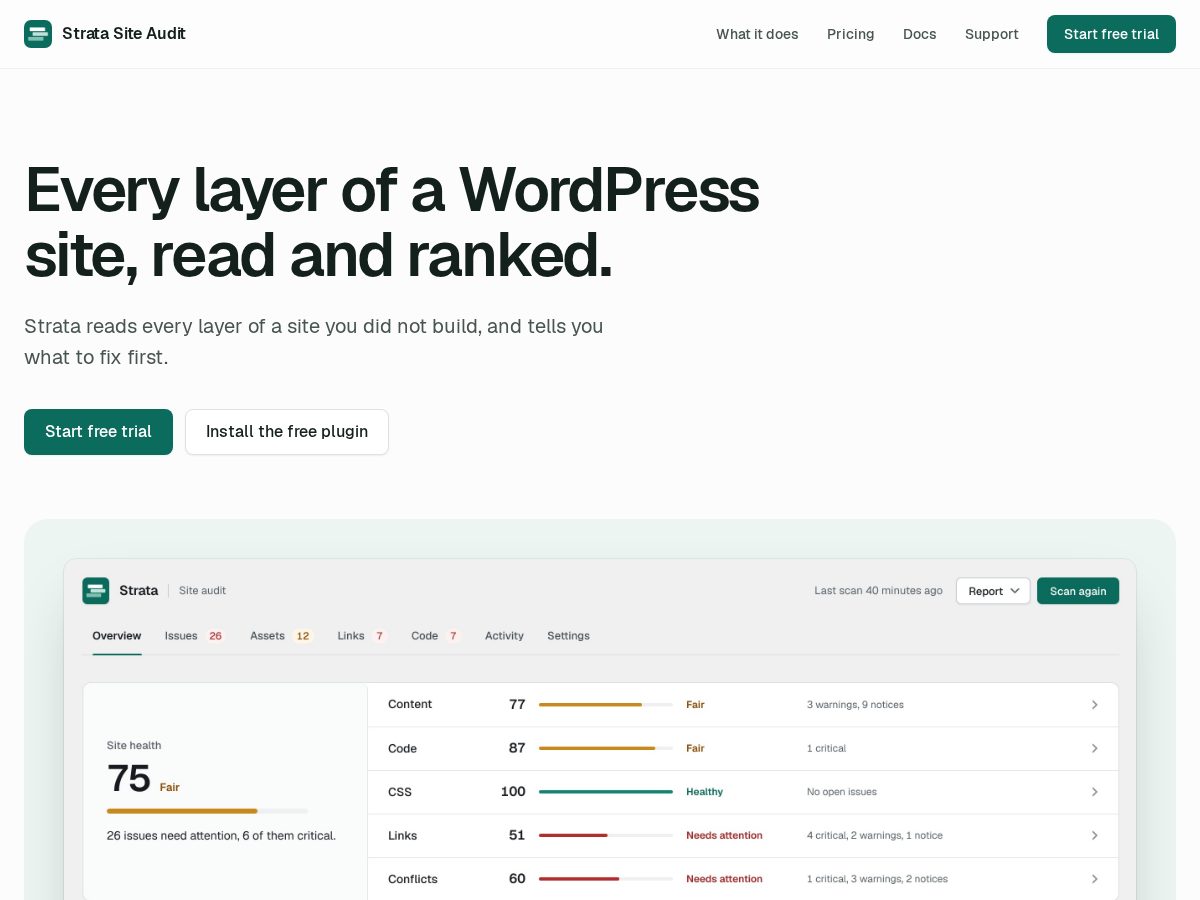The width and height of the screenshot is (1200, 900).
Task: Click the Healthy status label
Action: [704, 792]
